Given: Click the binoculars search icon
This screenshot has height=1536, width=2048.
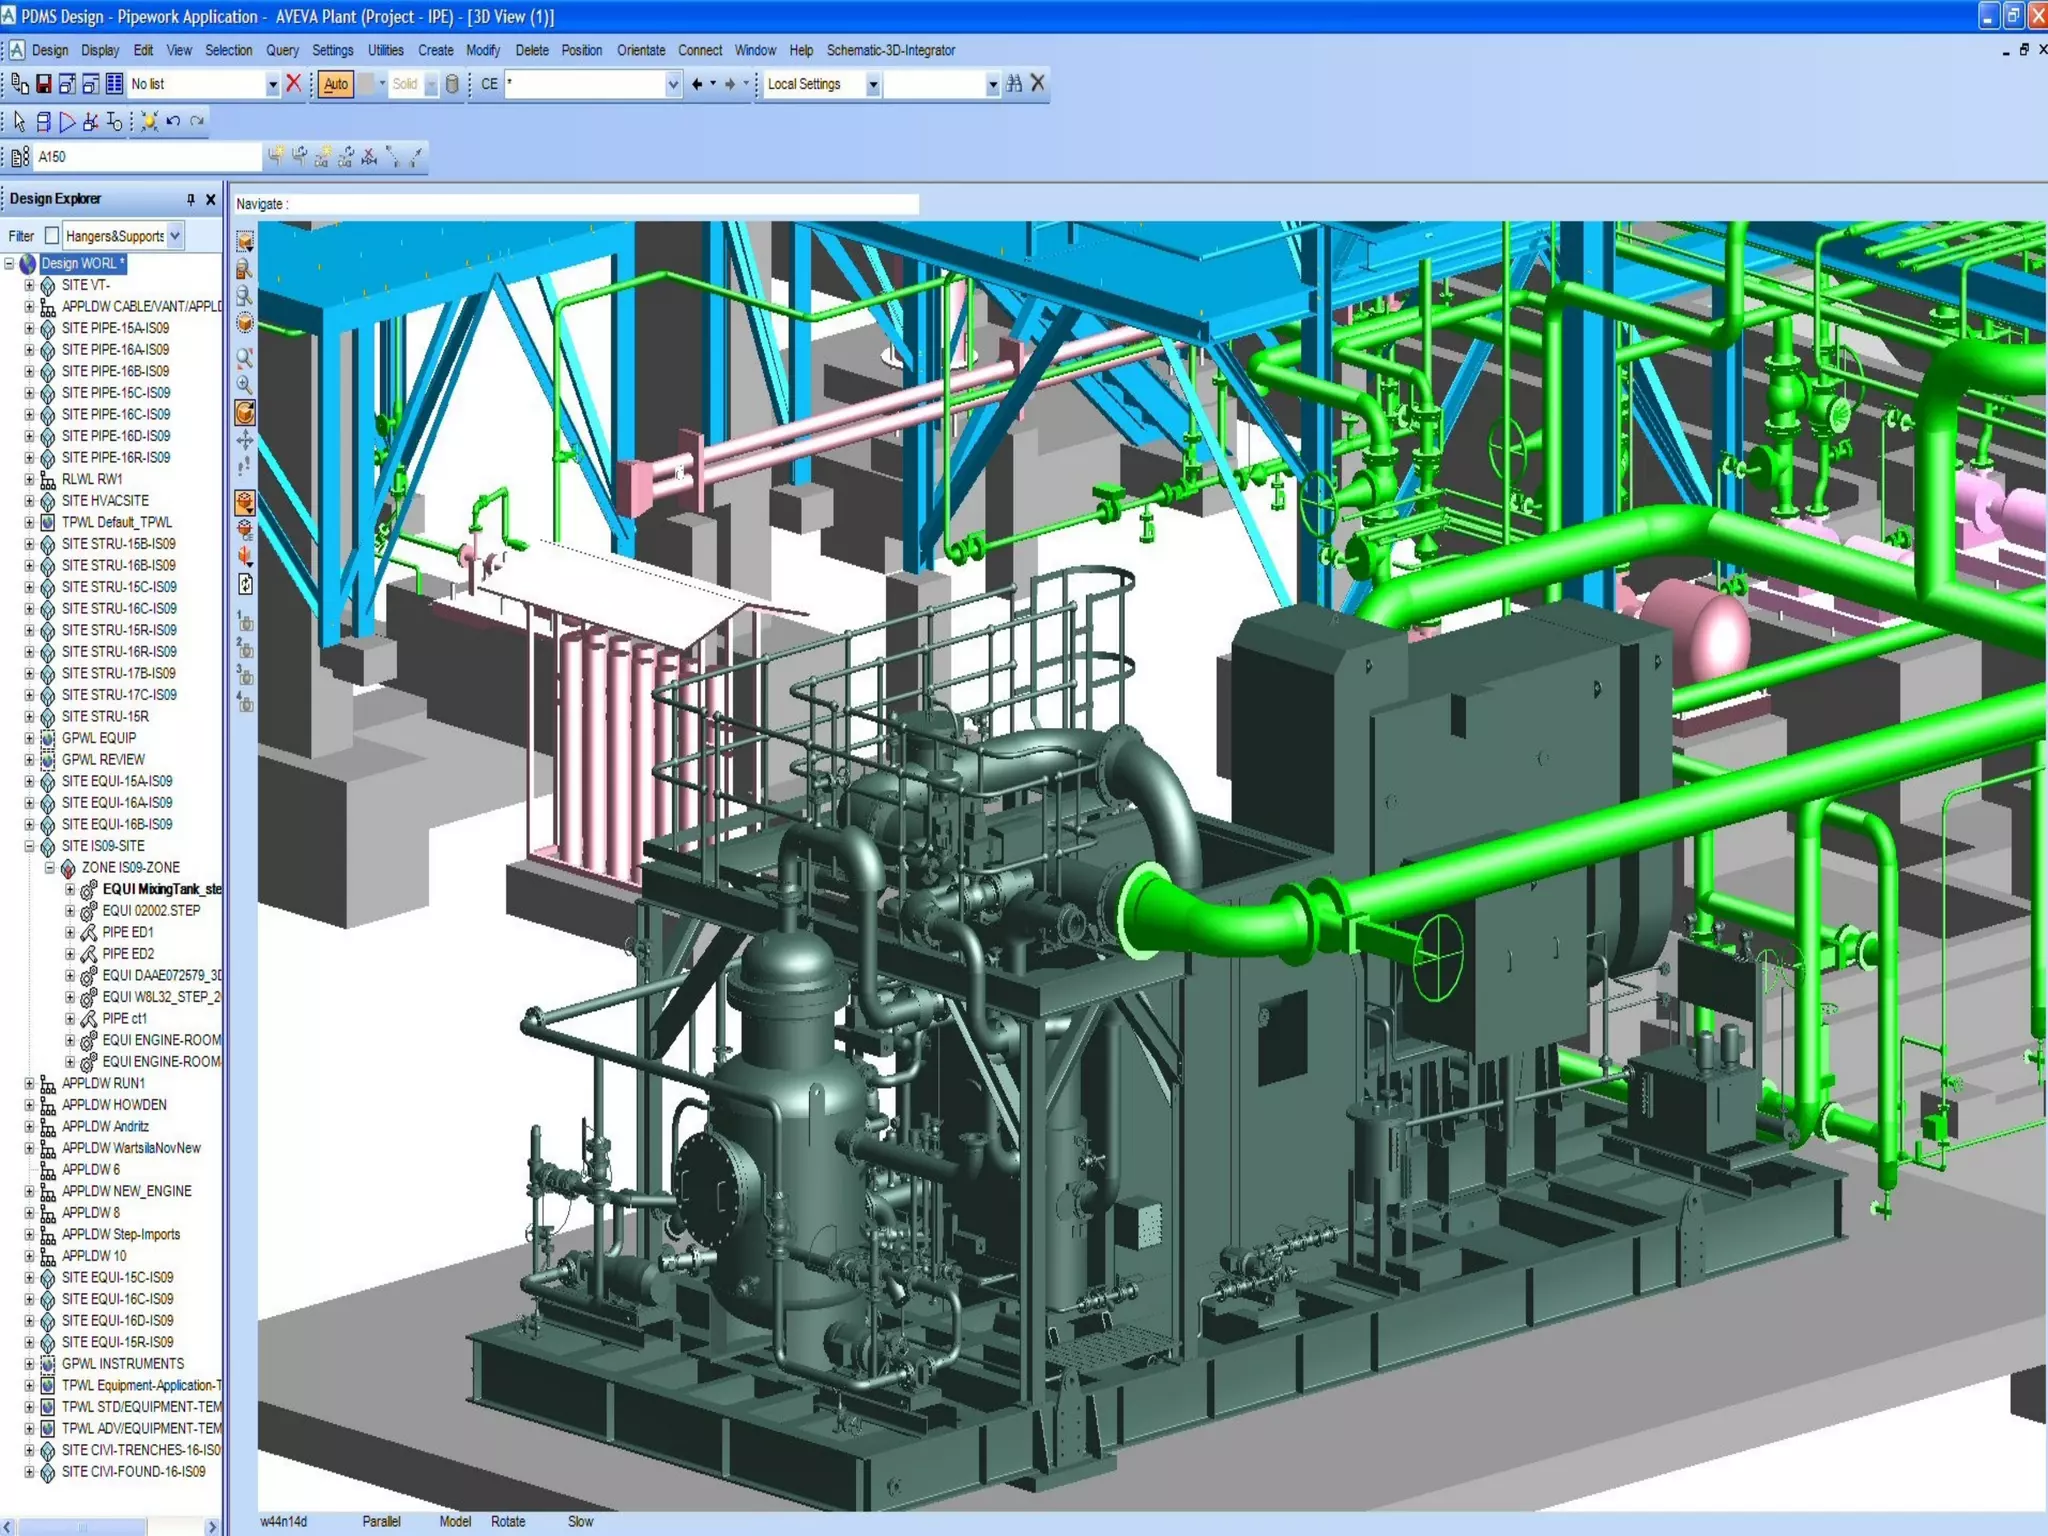Looking at the screenshot, I should [1014, 84].
